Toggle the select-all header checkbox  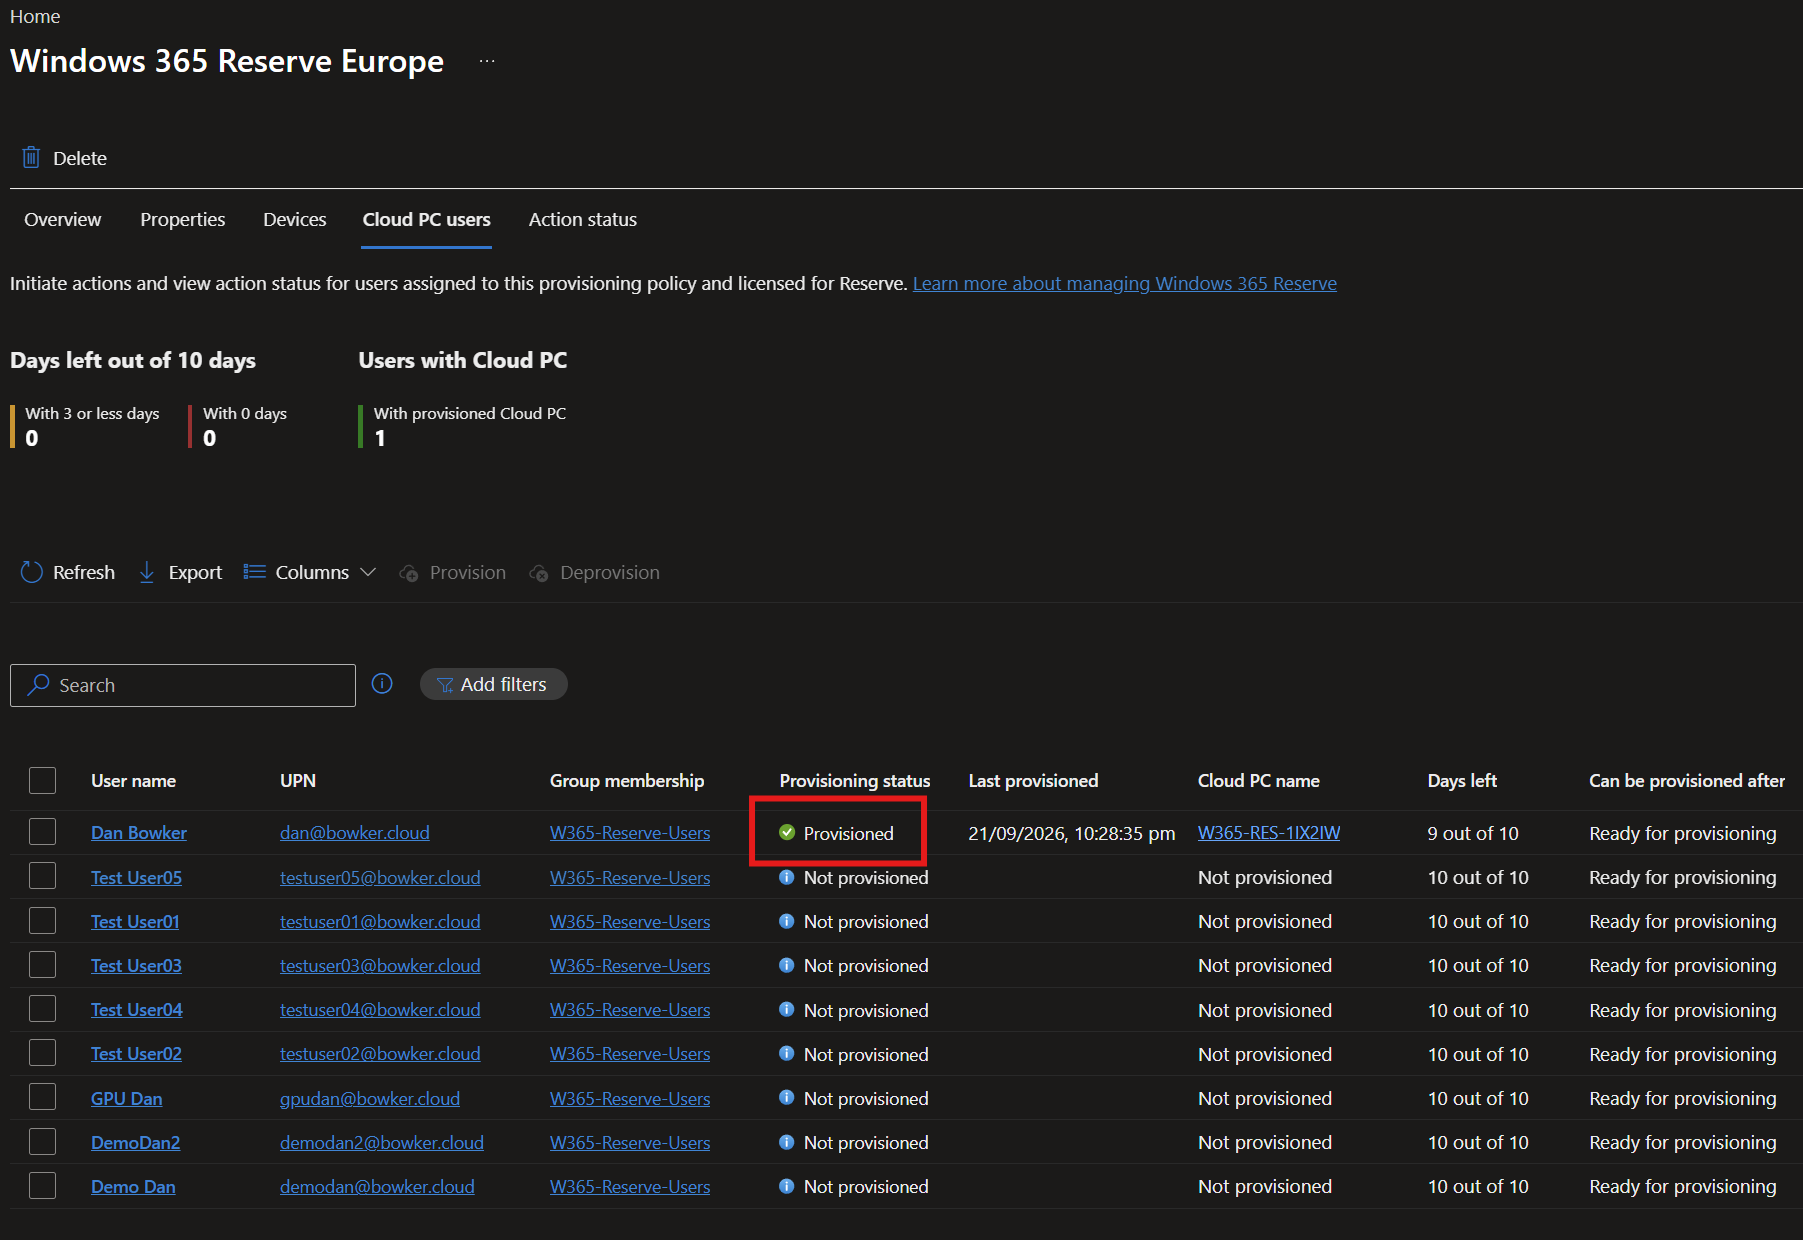tap(42, 780)
